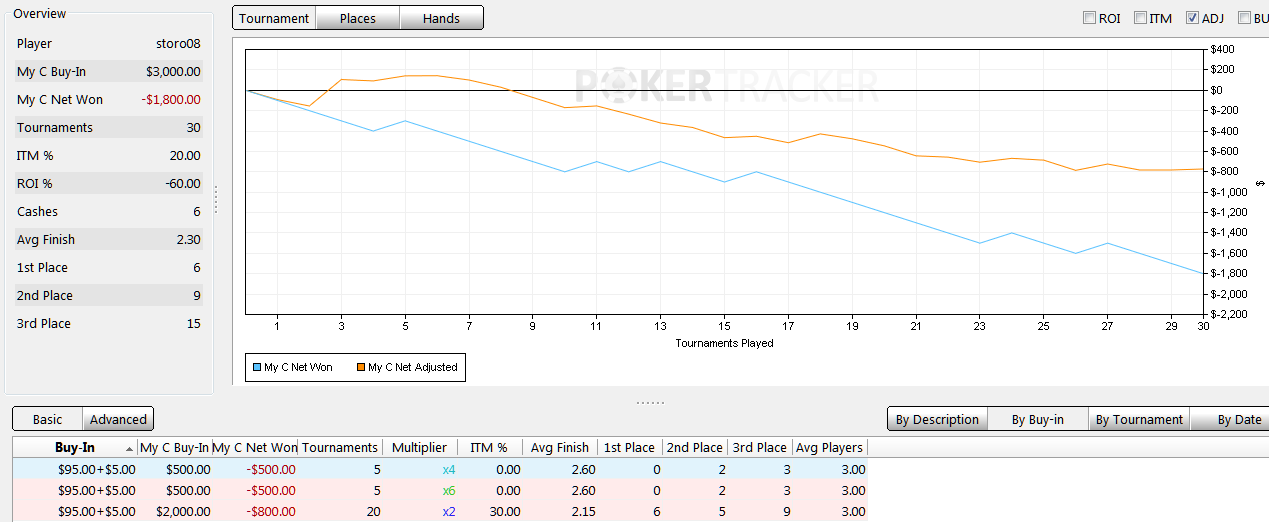Open the Hands graph tab
Viewport: 1269px width, 522px height.
(x=441, y=18)
